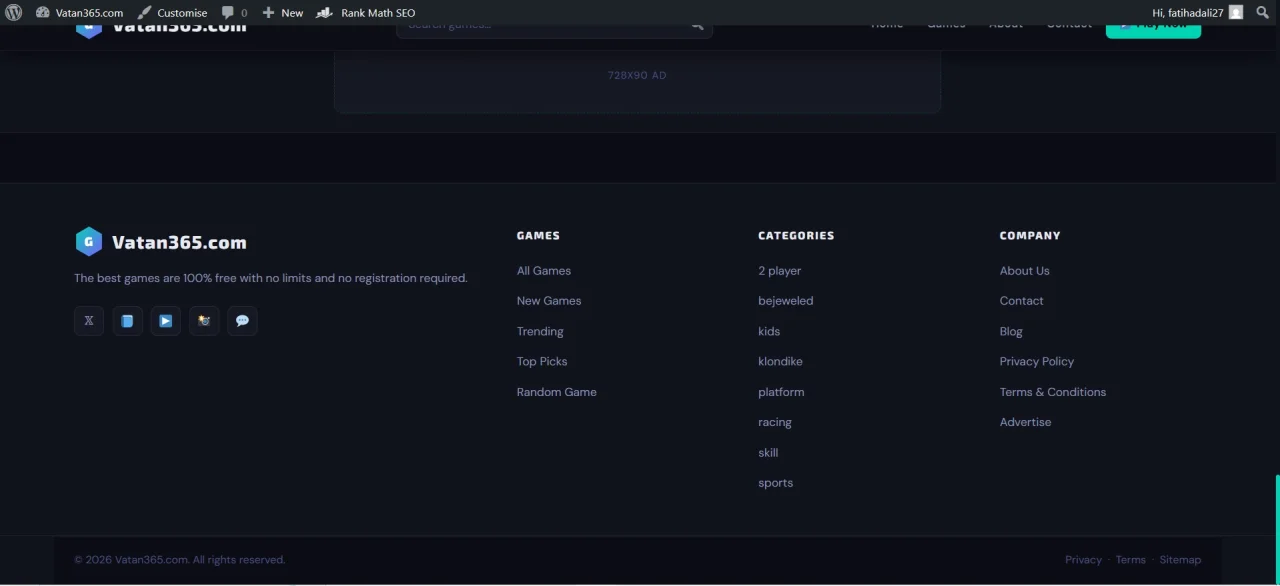The width and height of the screenshot is (1280, 586).
Task: Click the CATEGORIES column heading
Action: [796, 236]
